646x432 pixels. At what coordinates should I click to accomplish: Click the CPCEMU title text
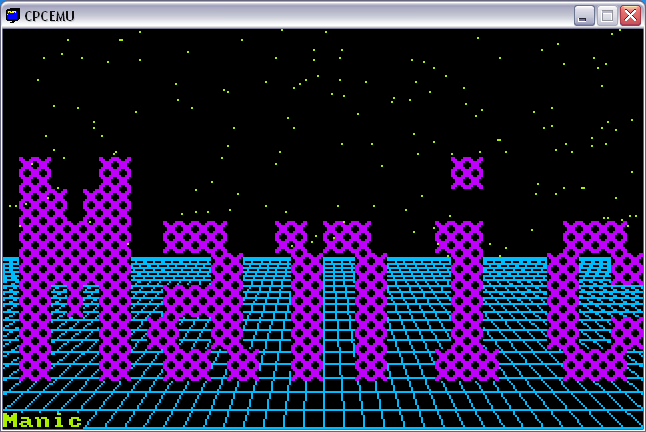coord(49,16)
